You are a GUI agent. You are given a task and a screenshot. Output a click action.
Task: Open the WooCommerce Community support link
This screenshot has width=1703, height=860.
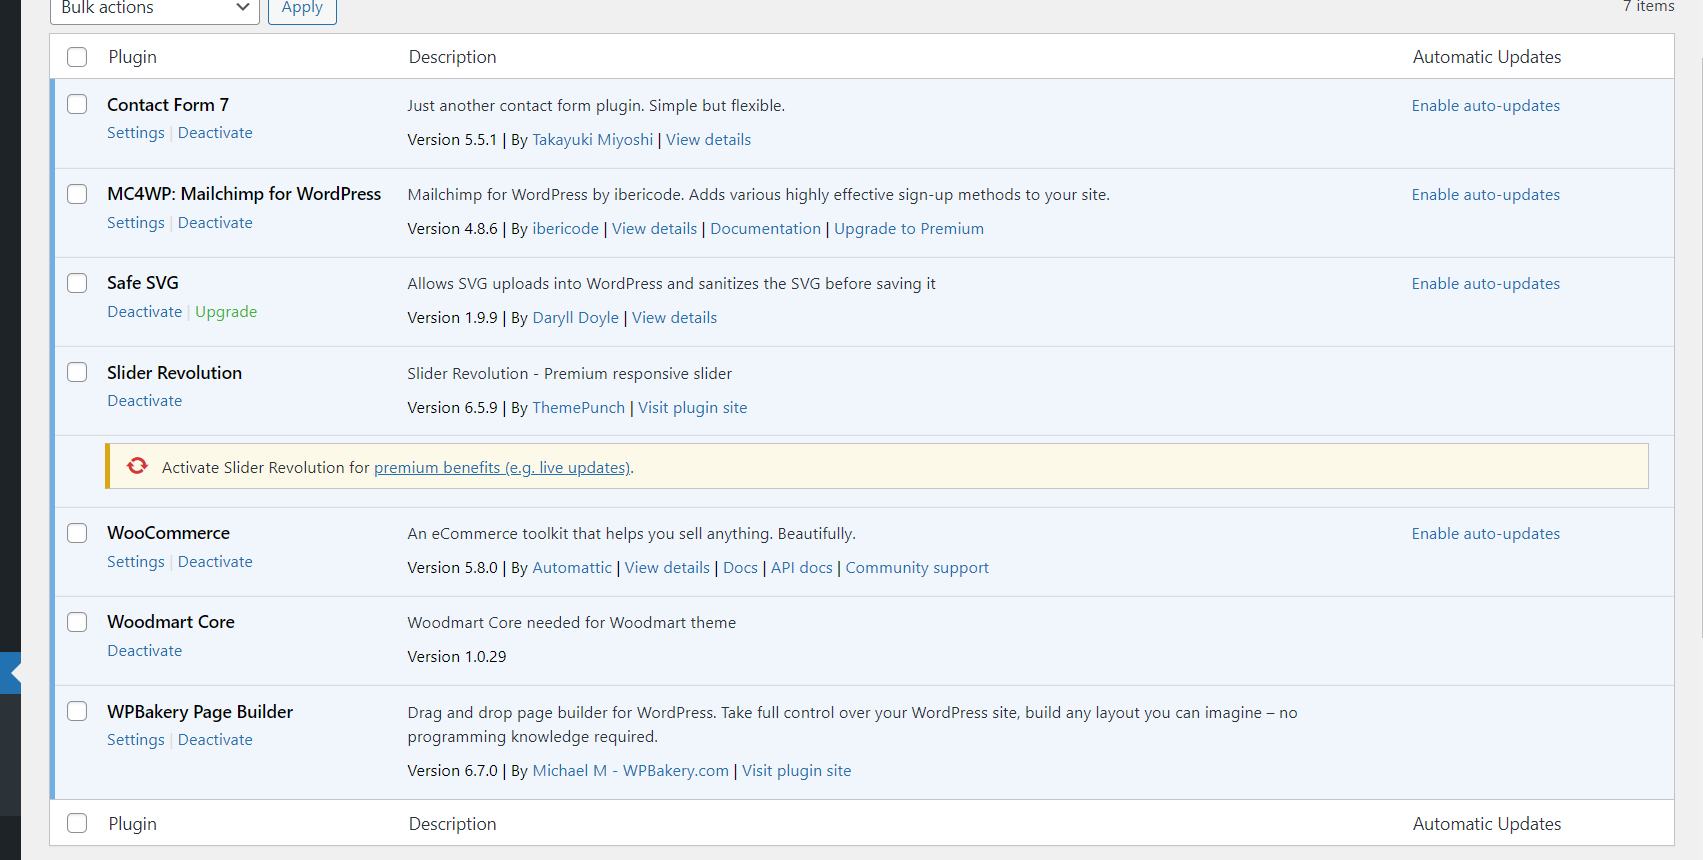pos(916,568)
